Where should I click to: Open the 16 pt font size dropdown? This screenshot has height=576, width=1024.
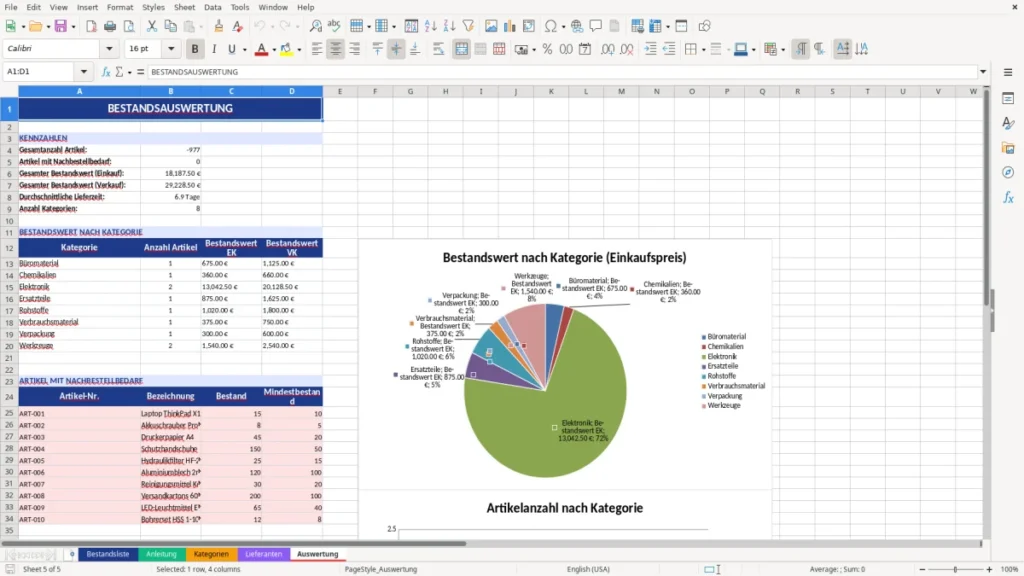click(171, 49)
